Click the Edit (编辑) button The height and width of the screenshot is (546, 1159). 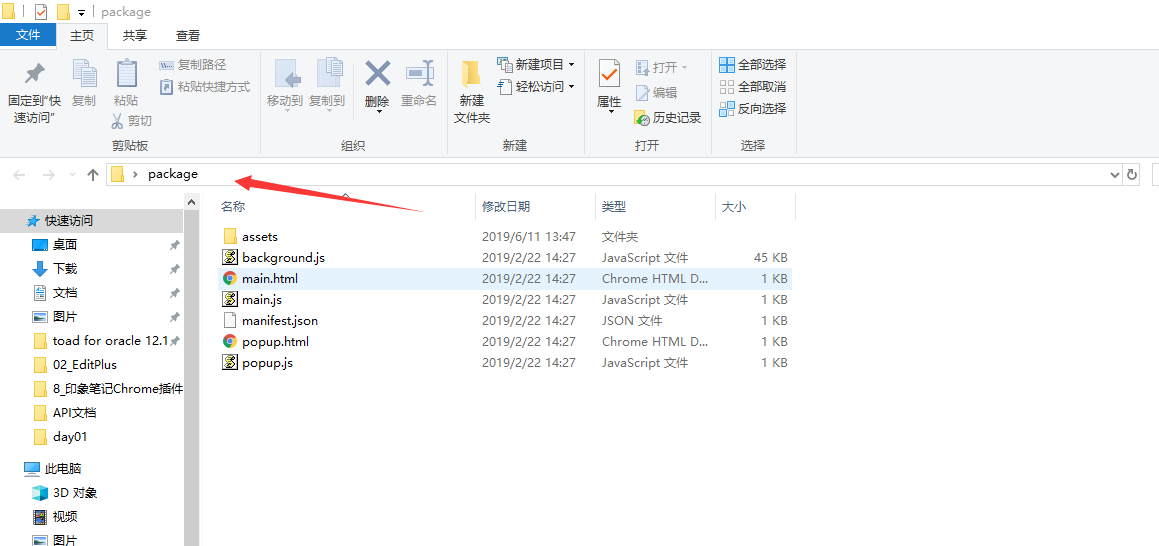click(655, 93)
